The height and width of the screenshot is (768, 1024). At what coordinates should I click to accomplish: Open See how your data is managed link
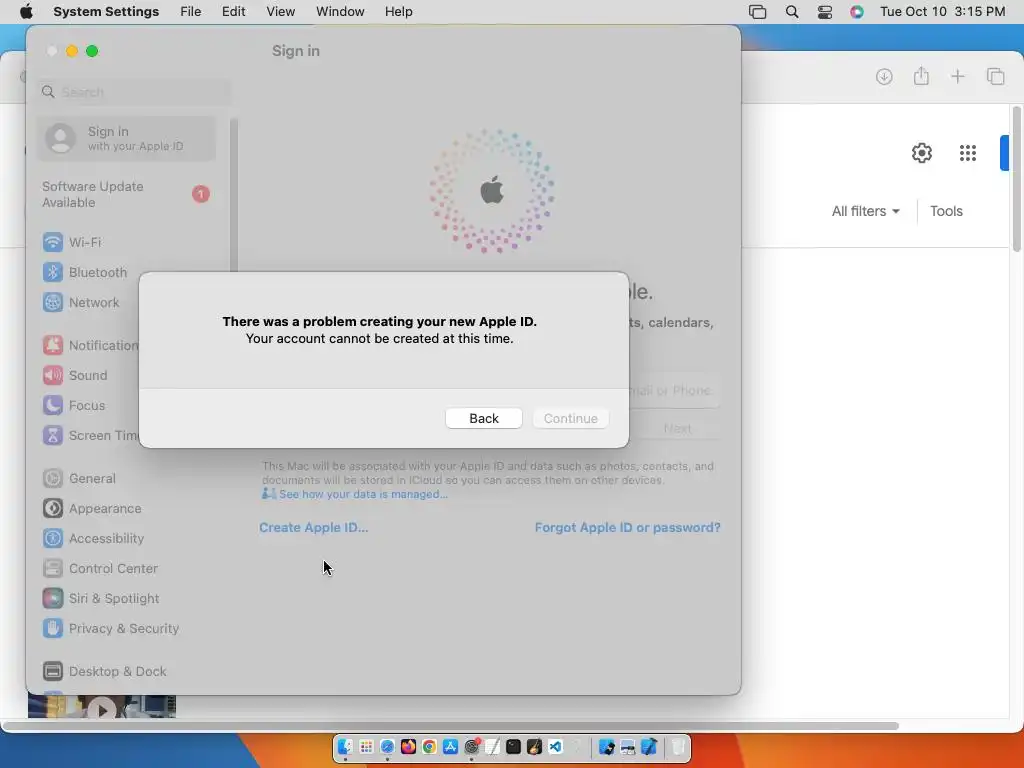(363, 494)
